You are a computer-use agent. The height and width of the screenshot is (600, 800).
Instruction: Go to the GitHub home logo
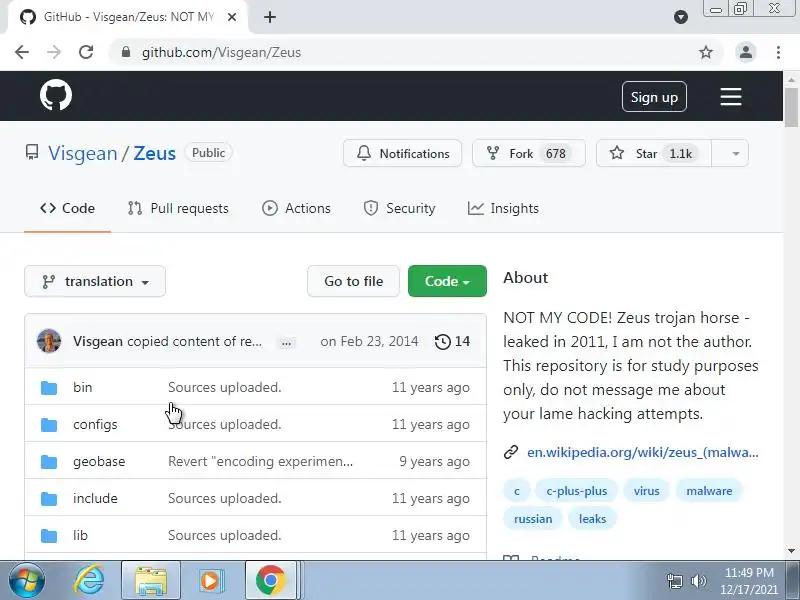56,95
